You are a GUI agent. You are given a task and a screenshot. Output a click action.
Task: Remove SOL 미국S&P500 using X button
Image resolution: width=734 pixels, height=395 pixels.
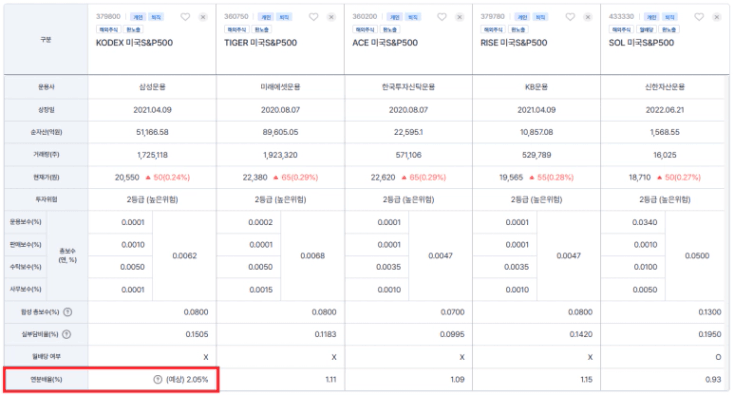click(x=716, y=17)
